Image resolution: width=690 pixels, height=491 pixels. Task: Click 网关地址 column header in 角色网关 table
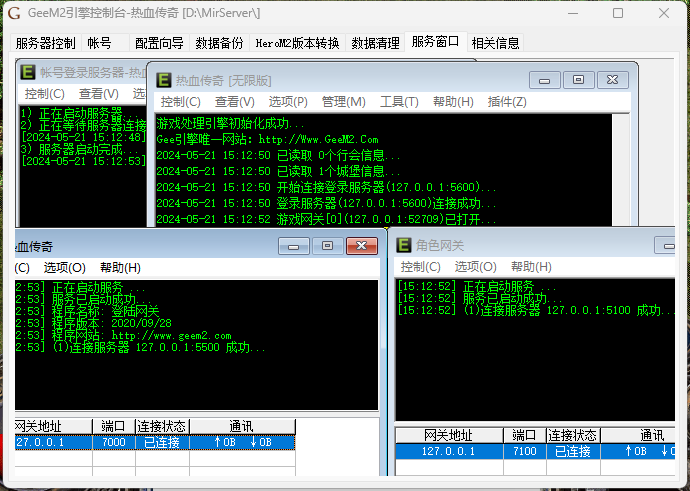pyautogui.click(x=449, y=436)
